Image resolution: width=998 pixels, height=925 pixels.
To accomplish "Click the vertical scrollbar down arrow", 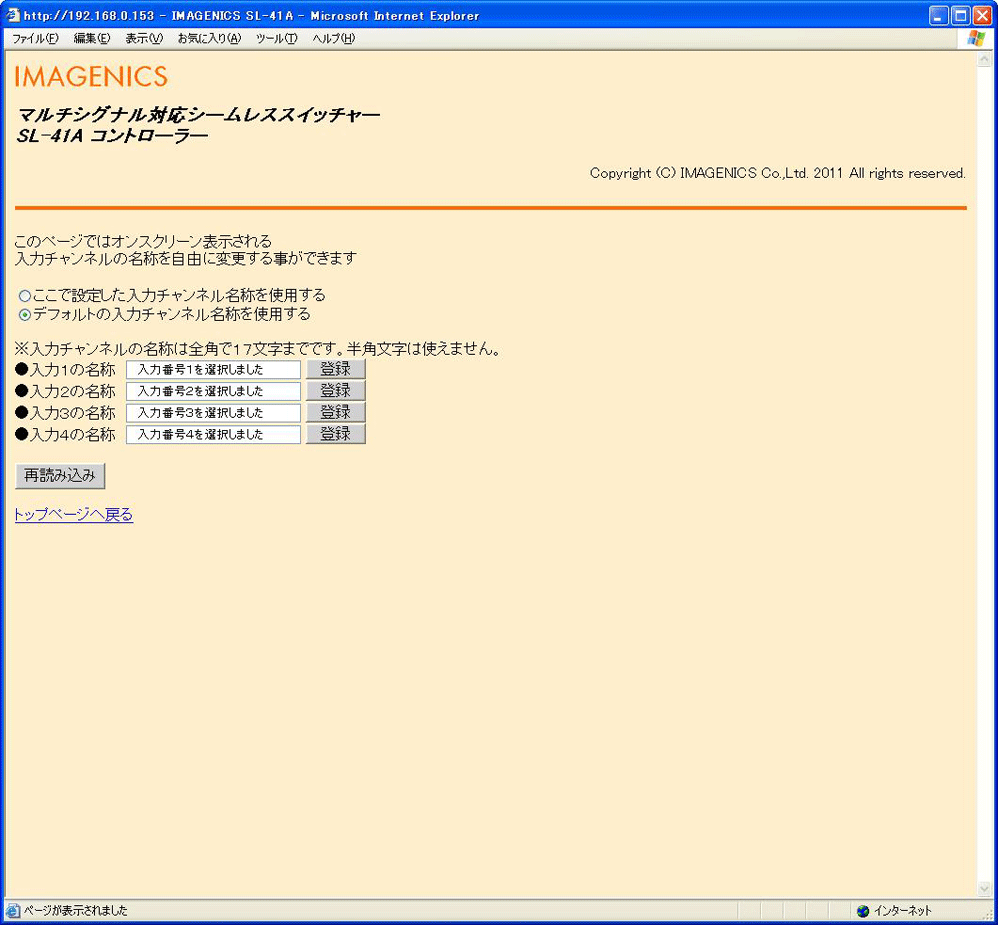I will click(x=984, y=889).
